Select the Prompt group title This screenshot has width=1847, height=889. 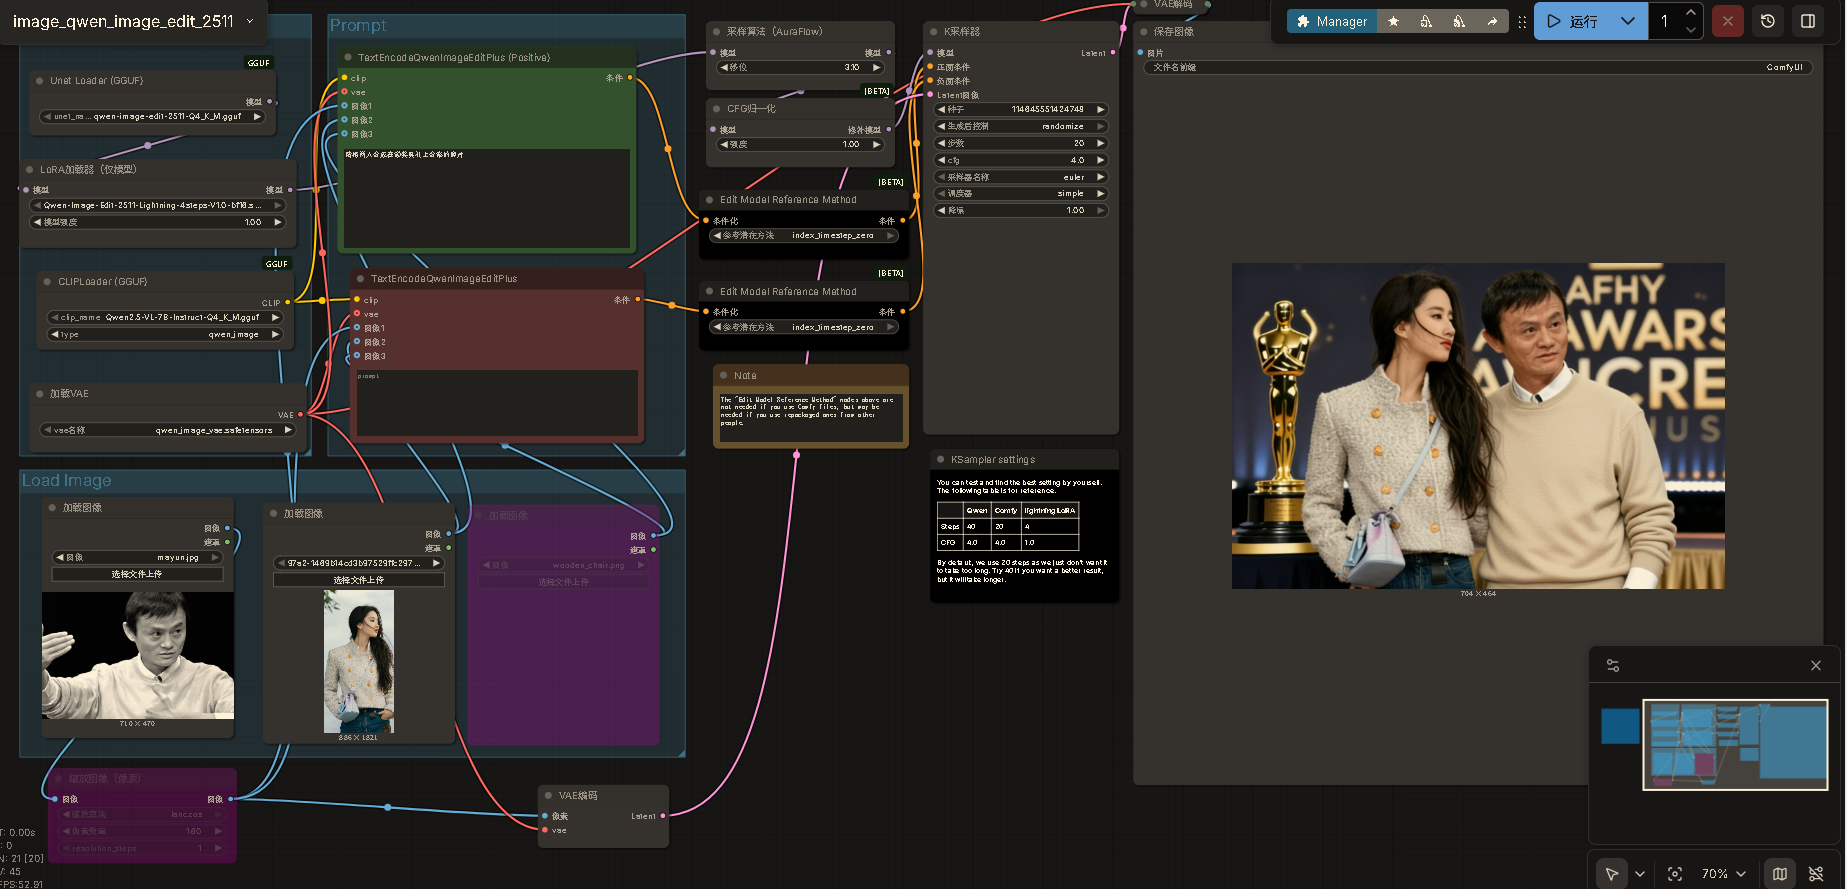click(x=358, y=26)
